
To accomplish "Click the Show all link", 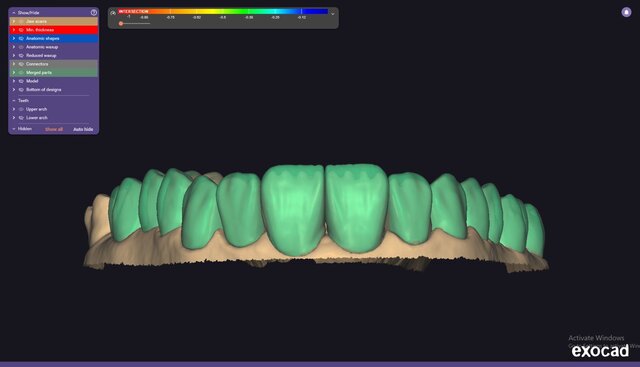I will [x=54, y=129].
